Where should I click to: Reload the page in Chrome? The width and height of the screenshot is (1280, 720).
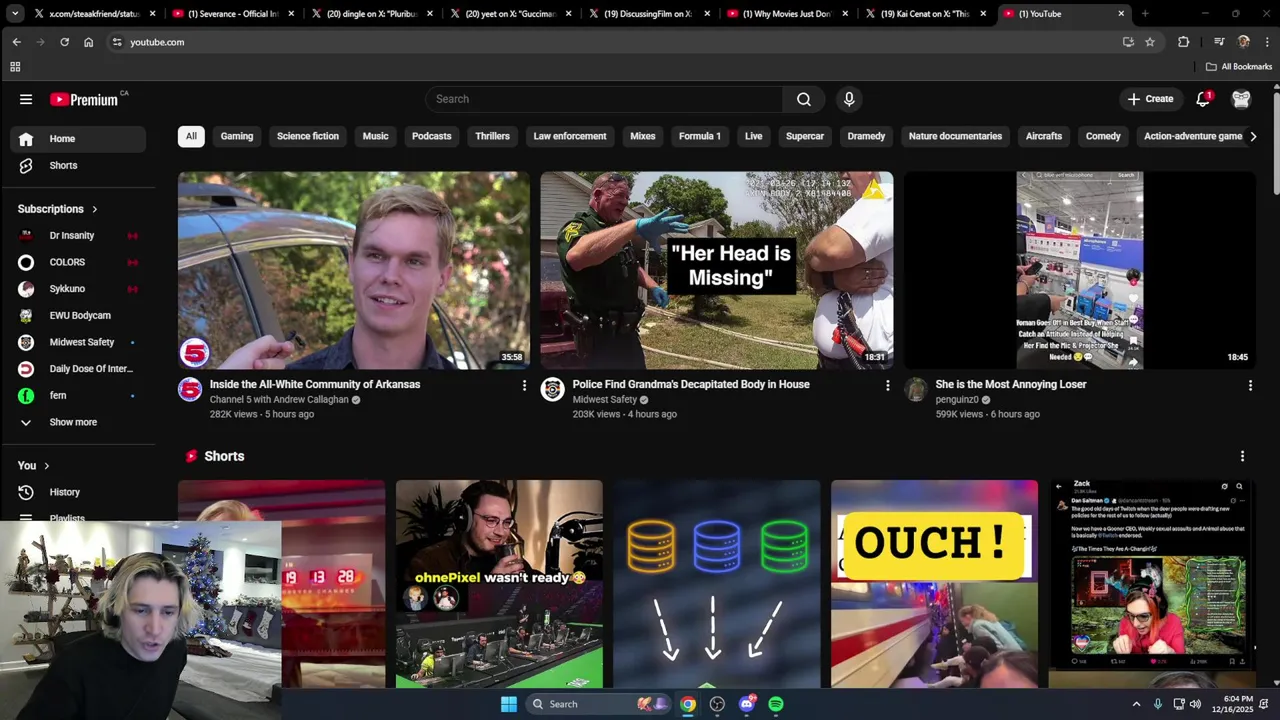click(x=64, y=42)
